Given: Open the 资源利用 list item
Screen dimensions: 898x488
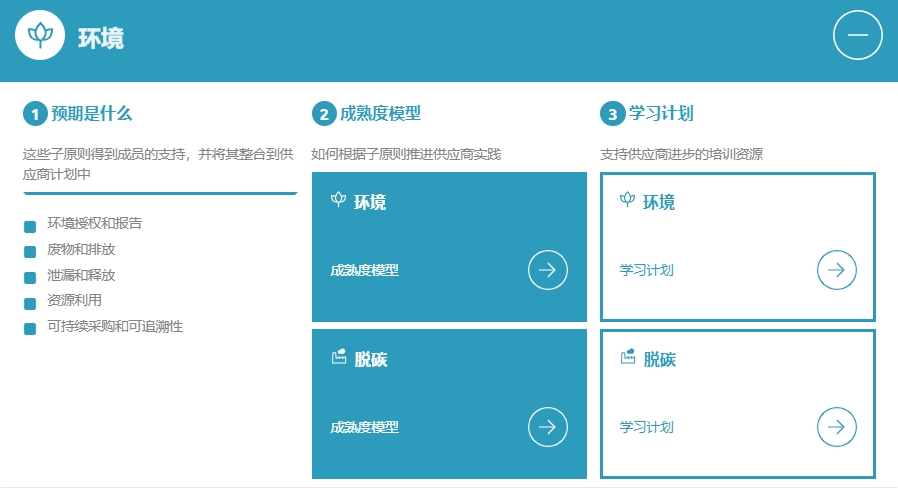Looking at the screenshot, I should (x=74, y=300).
